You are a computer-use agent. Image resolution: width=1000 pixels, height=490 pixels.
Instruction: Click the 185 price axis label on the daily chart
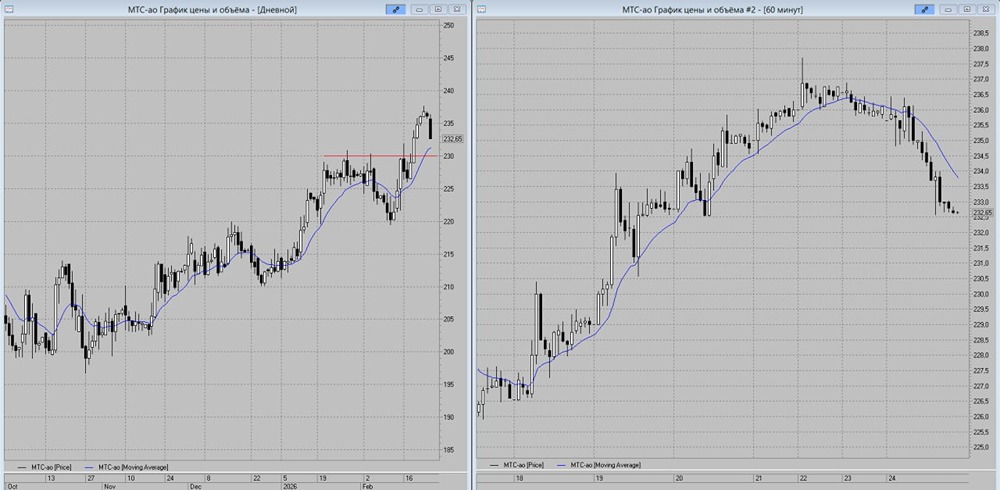[448, 450]
